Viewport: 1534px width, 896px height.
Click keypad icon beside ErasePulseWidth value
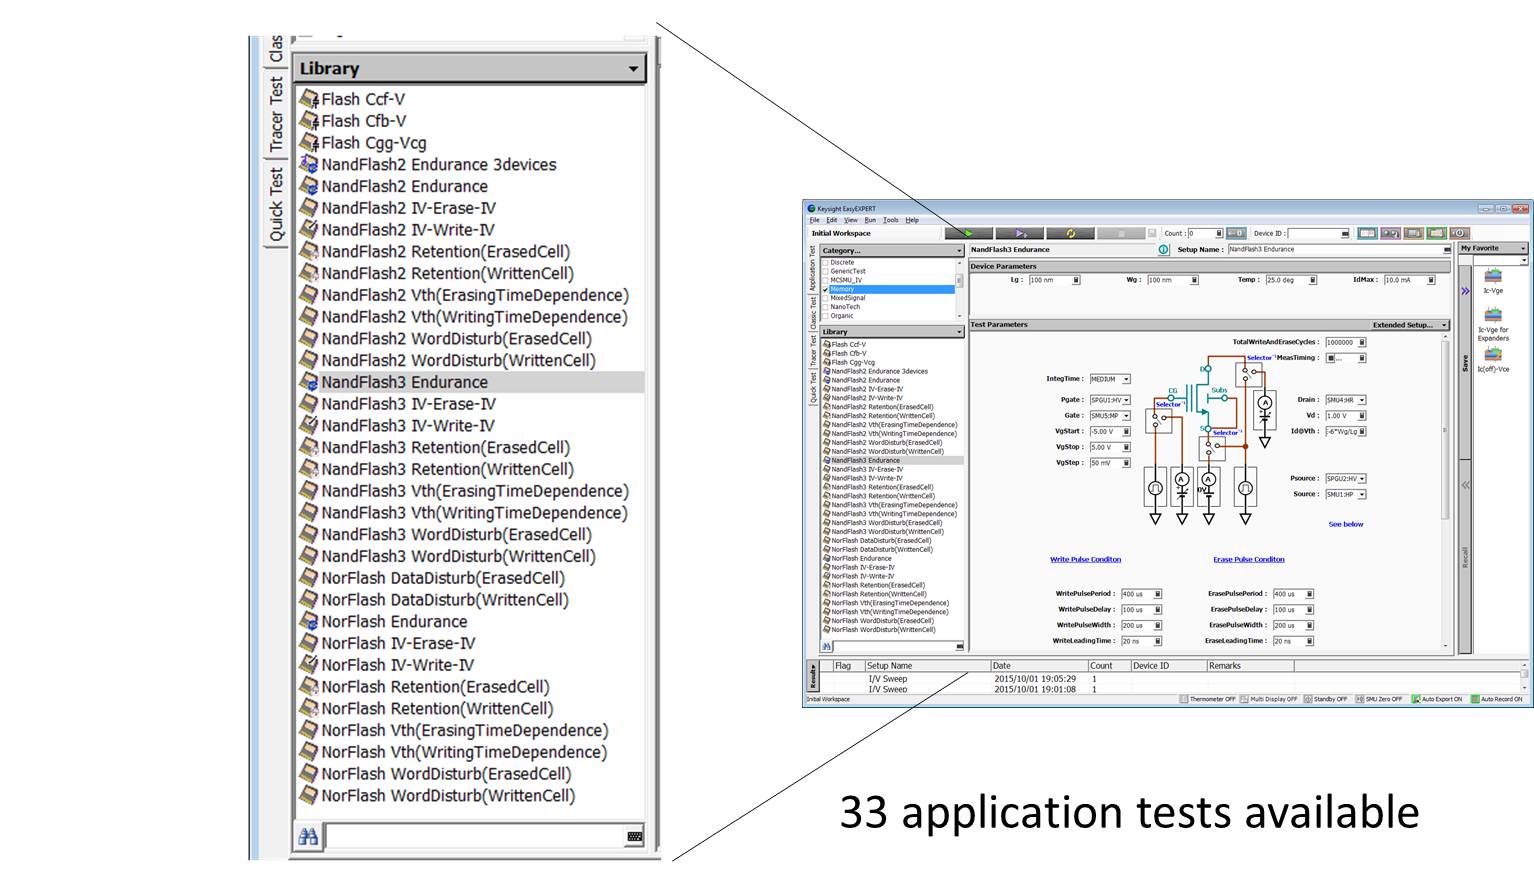pos(1310,625)
